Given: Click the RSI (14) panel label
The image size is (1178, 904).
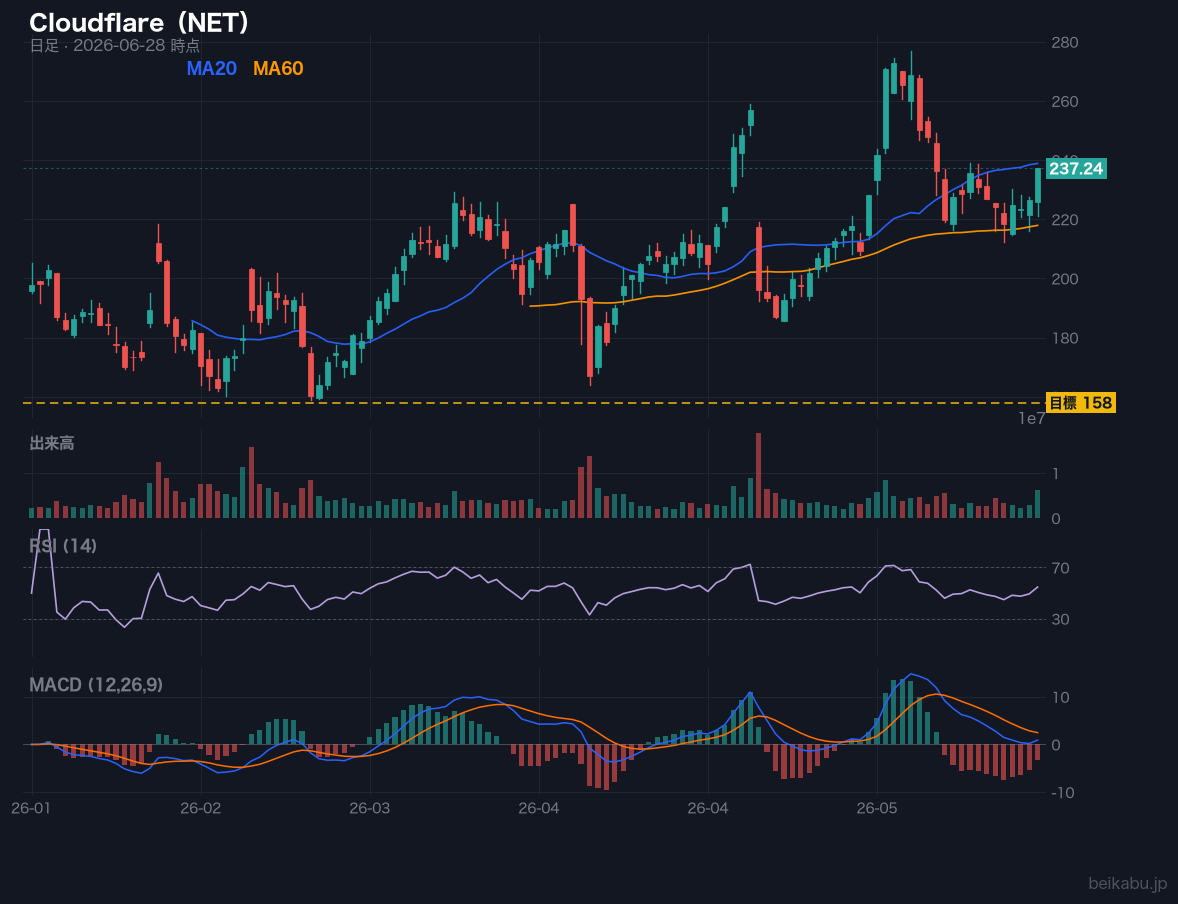Looking at the screenshot, I should click(x=63, y=546).
